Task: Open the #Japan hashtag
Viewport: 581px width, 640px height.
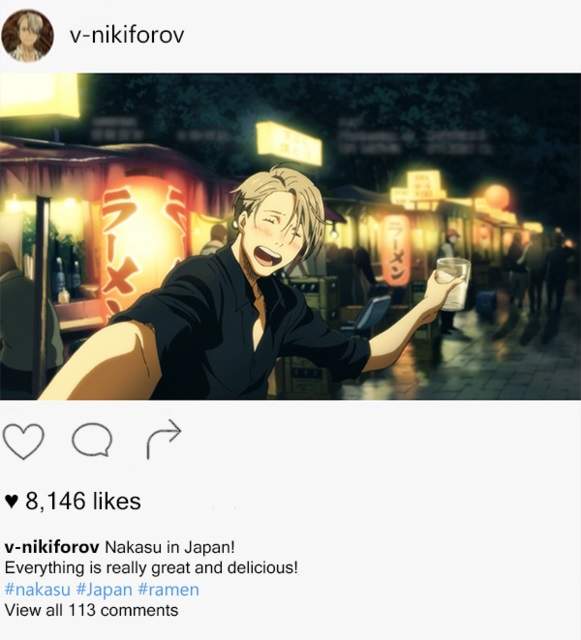Action: (105, 590)
